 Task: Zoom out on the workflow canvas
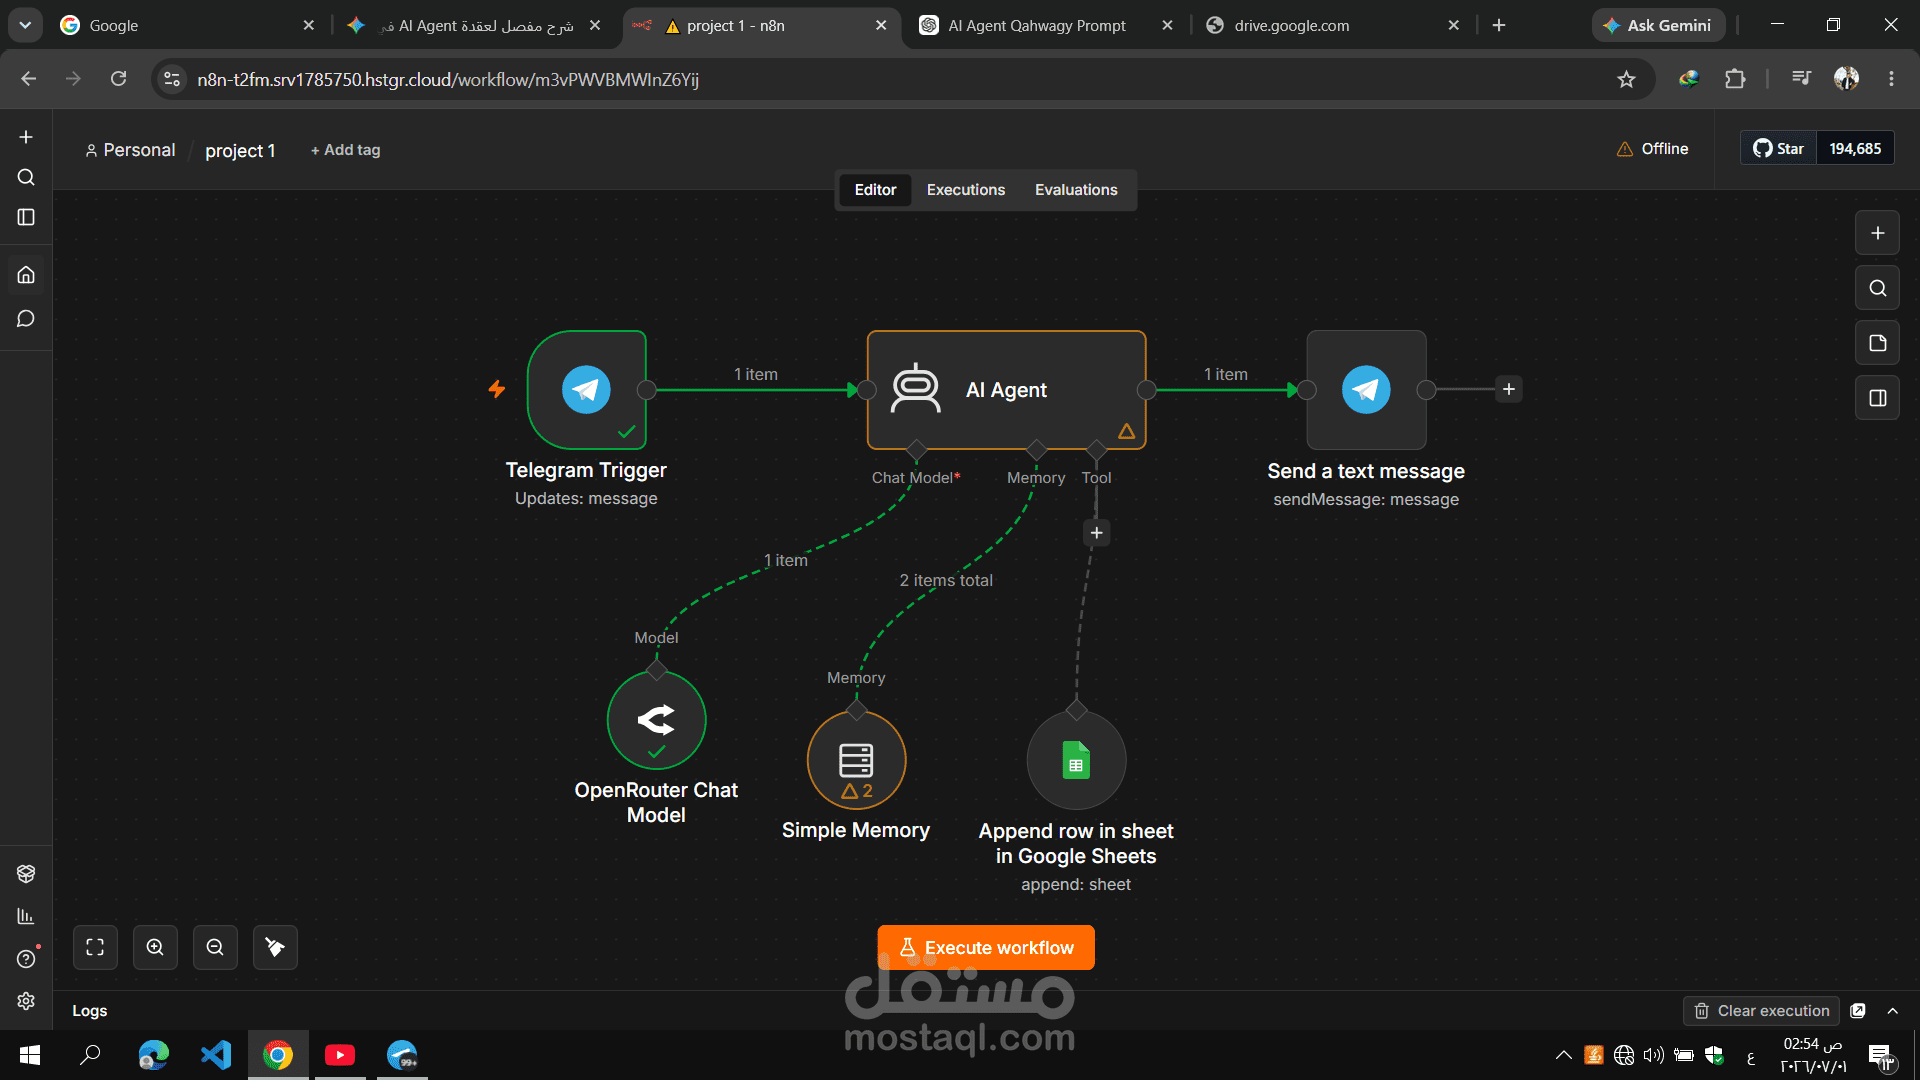point(215,947)
